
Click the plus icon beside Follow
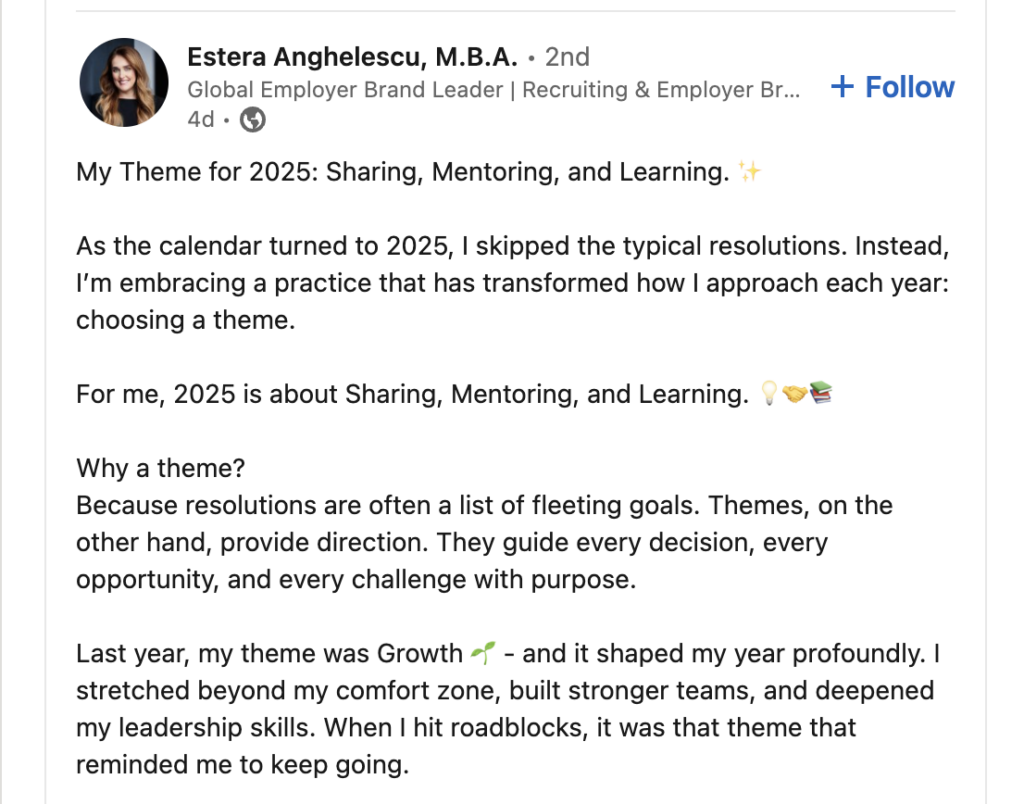[x=842, y=87]
